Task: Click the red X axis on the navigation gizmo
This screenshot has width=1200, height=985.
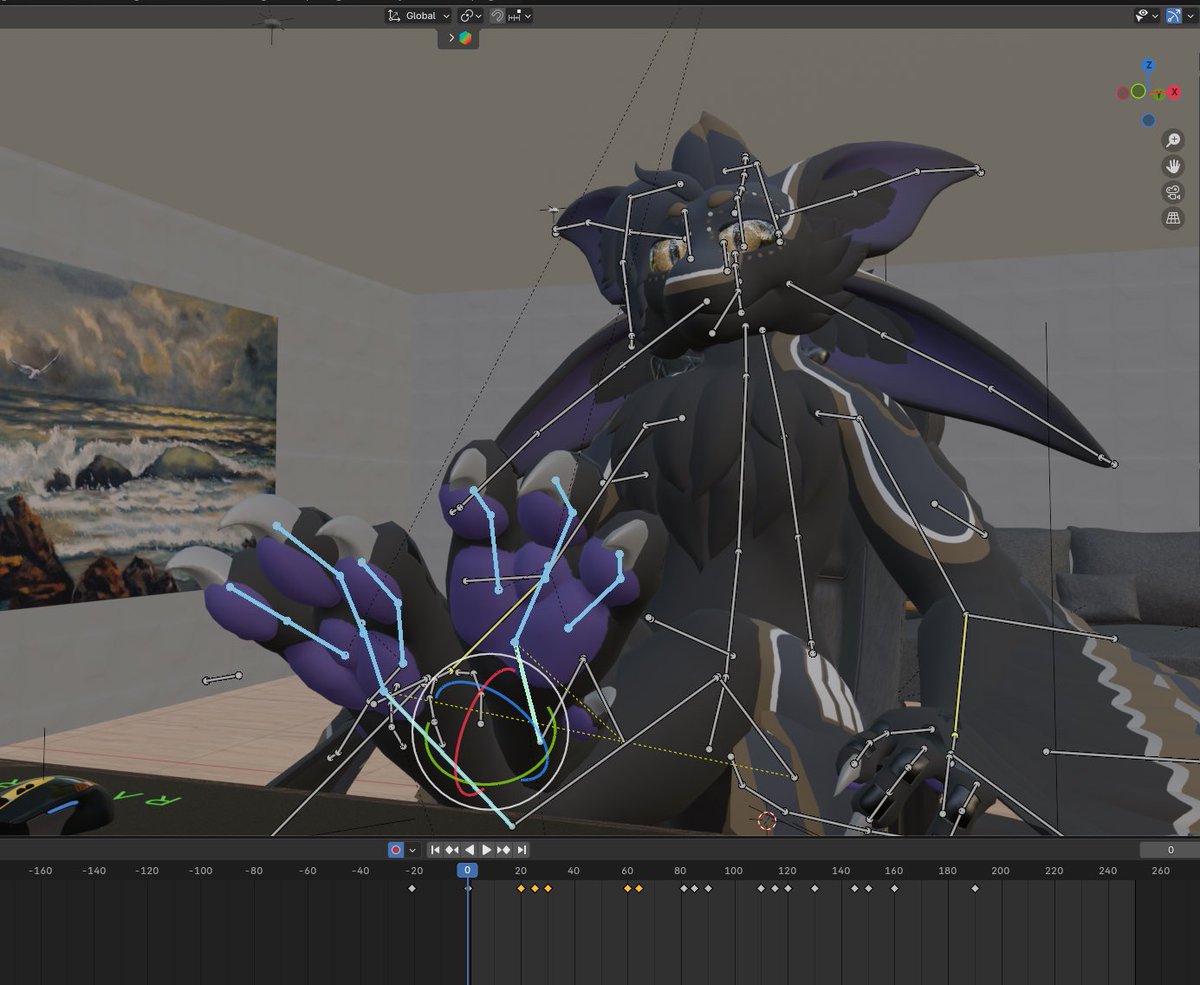Action: pos(1175,93)
